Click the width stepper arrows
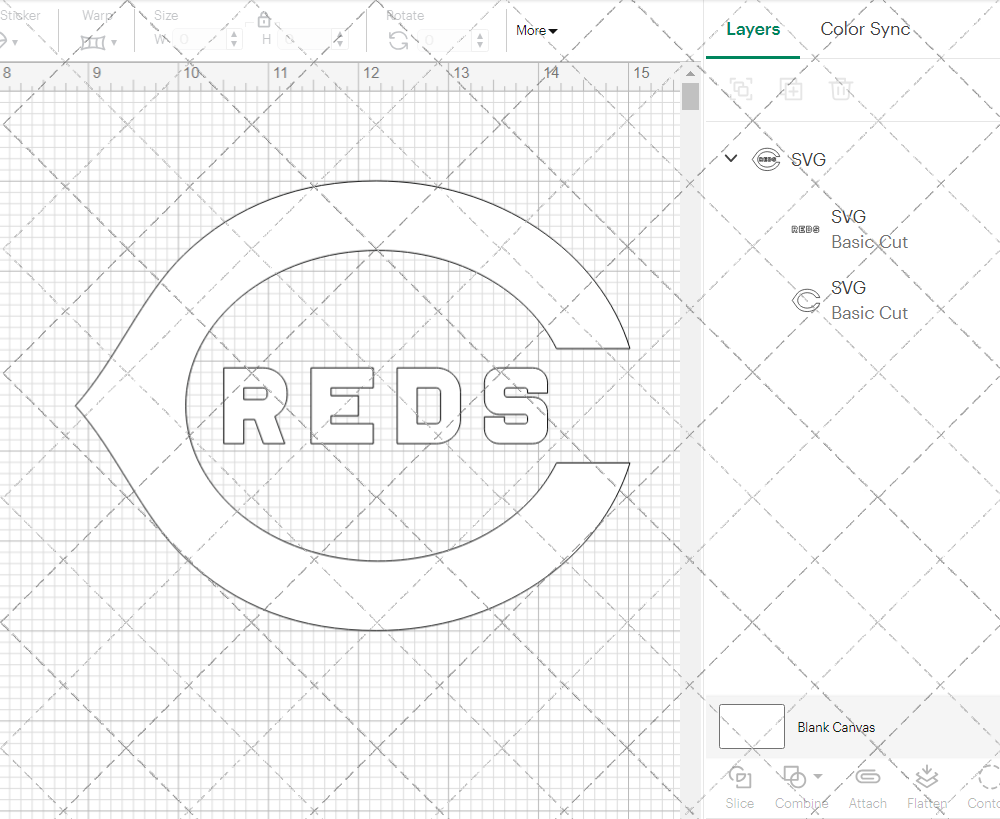1000x819 pixels. (x=234, y=40)
